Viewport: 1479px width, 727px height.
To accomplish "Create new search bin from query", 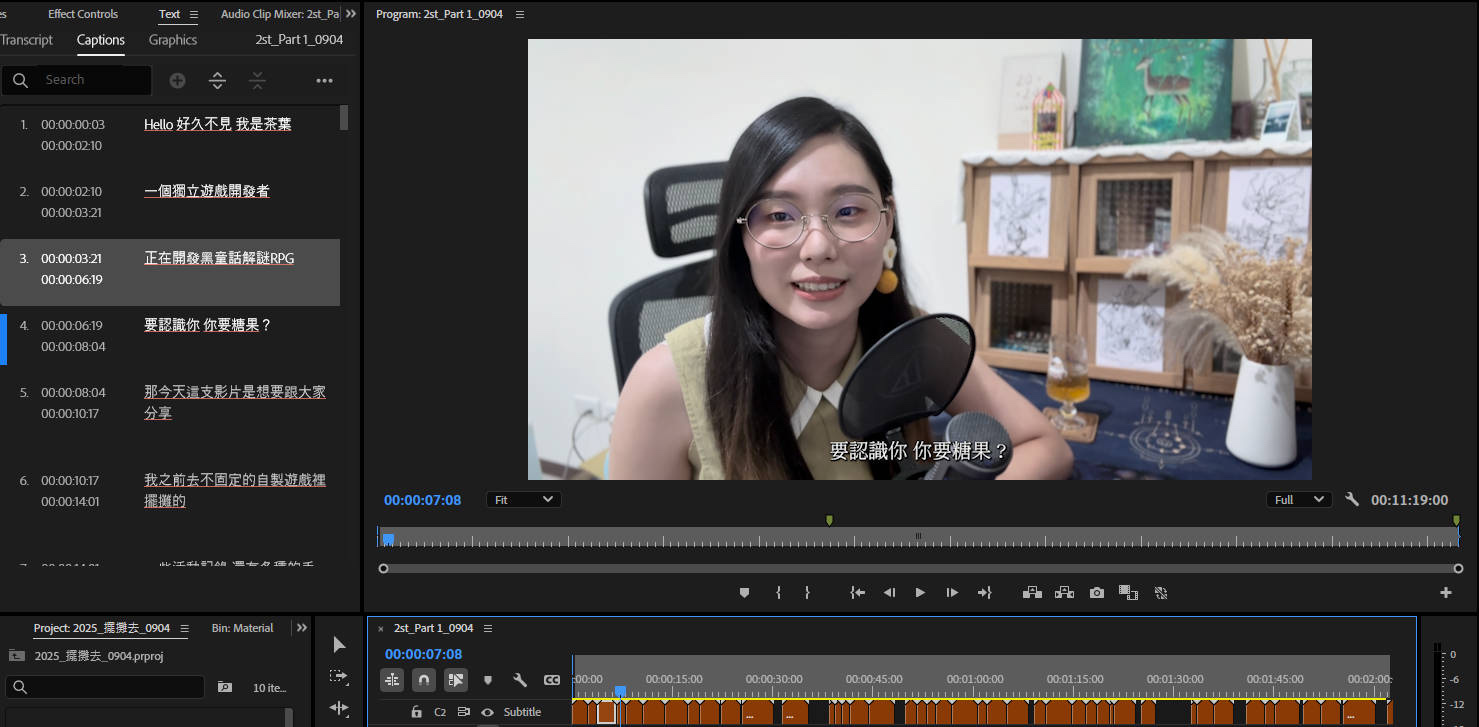I will (225, 687).
